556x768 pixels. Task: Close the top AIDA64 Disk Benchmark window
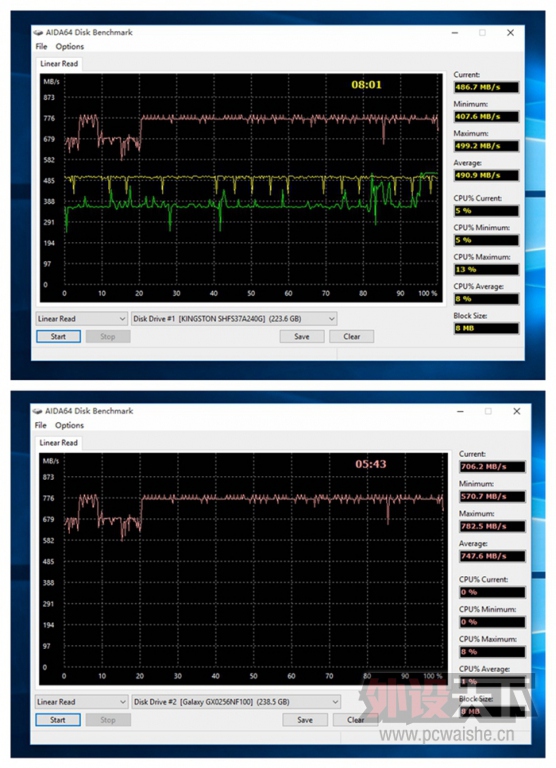[510, 33]
